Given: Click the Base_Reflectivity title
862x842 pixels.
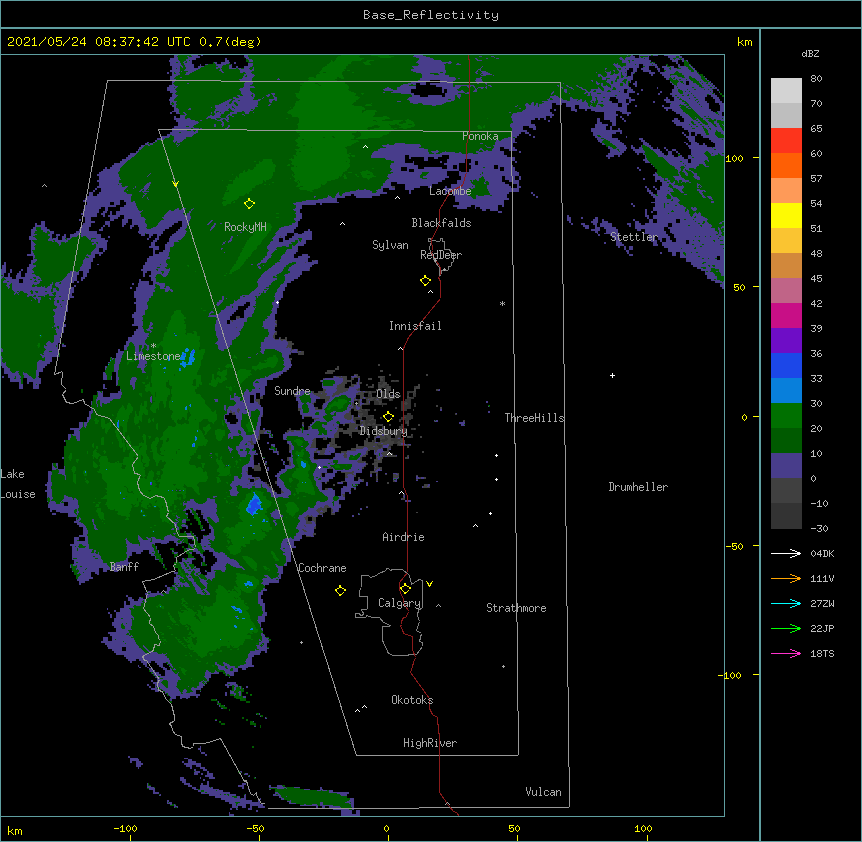Looking at the screenshot, I should 431,15.
